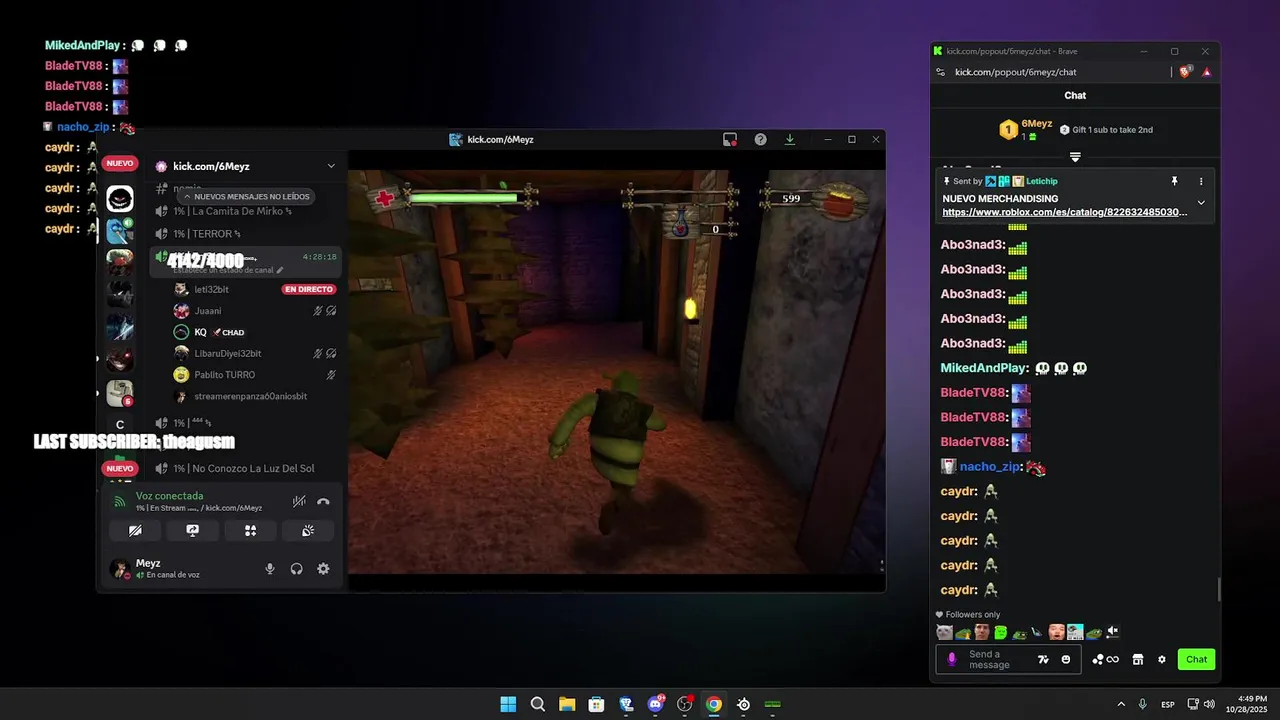
Task: Open Brave Rewards triangle icon
Action: point(1207,72)
